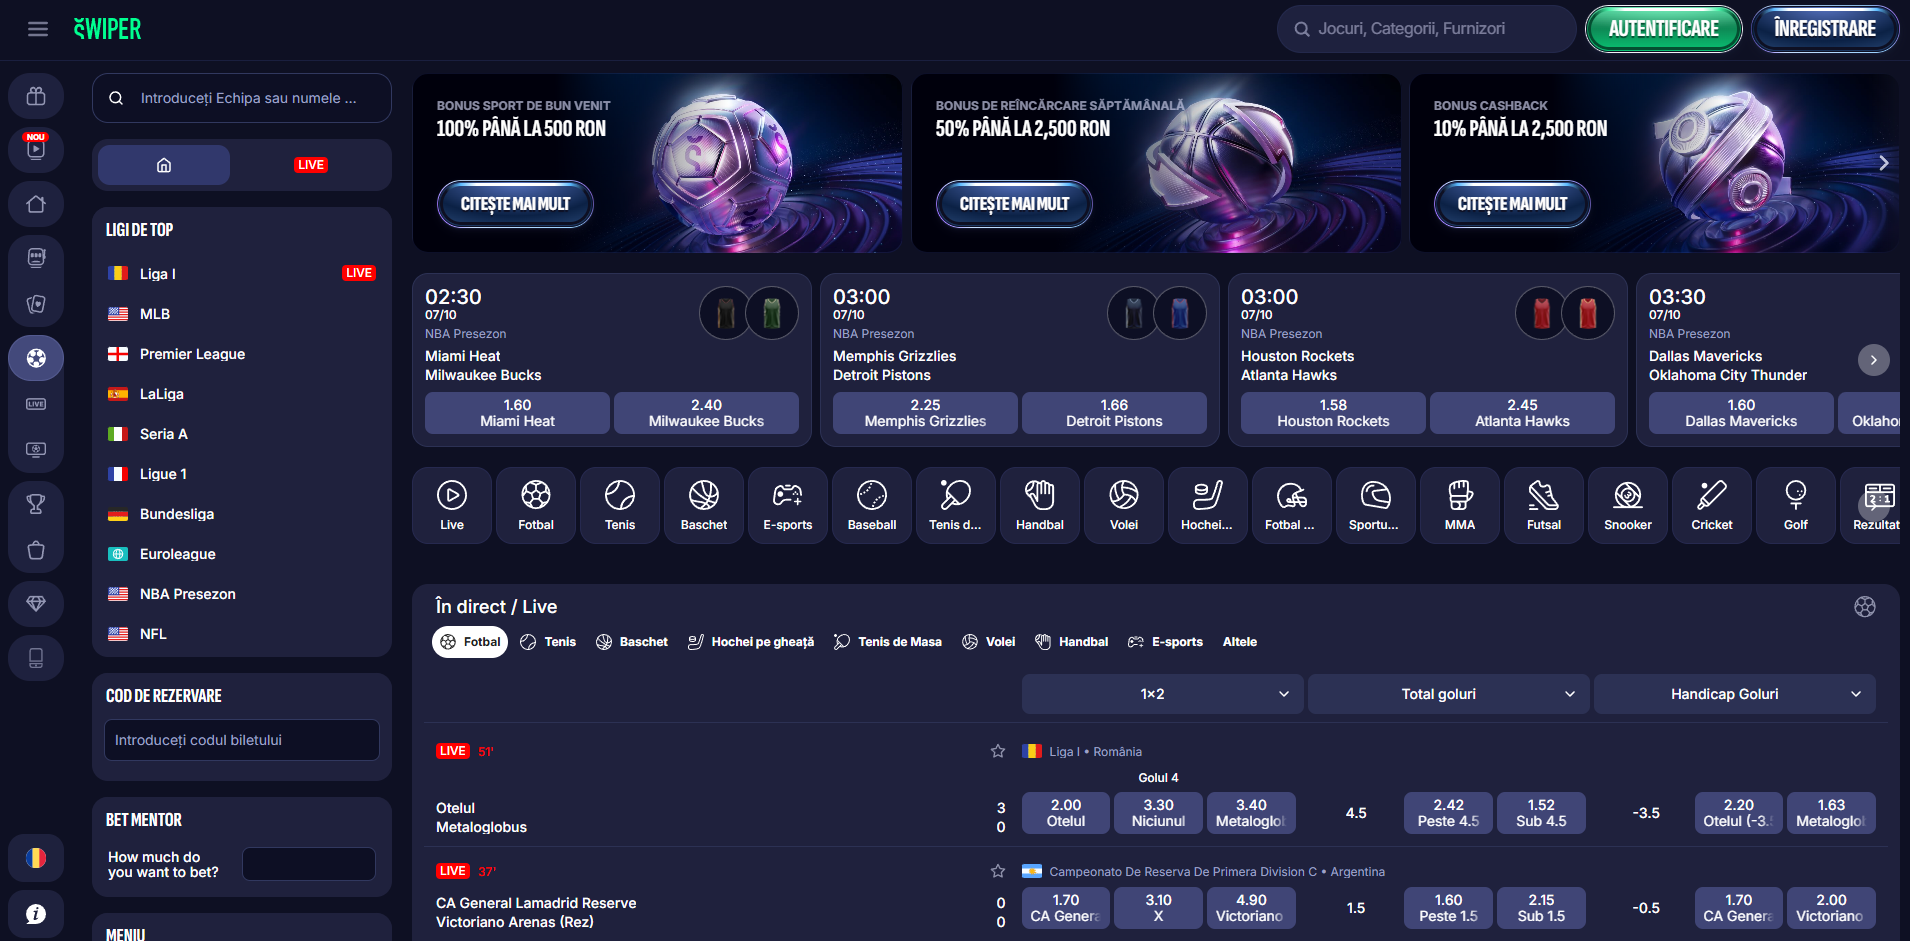Screen dimensions: 1910x941
Task: Favorite the Otelul vs Metaloglobus match star
Action: coord(997,751)
